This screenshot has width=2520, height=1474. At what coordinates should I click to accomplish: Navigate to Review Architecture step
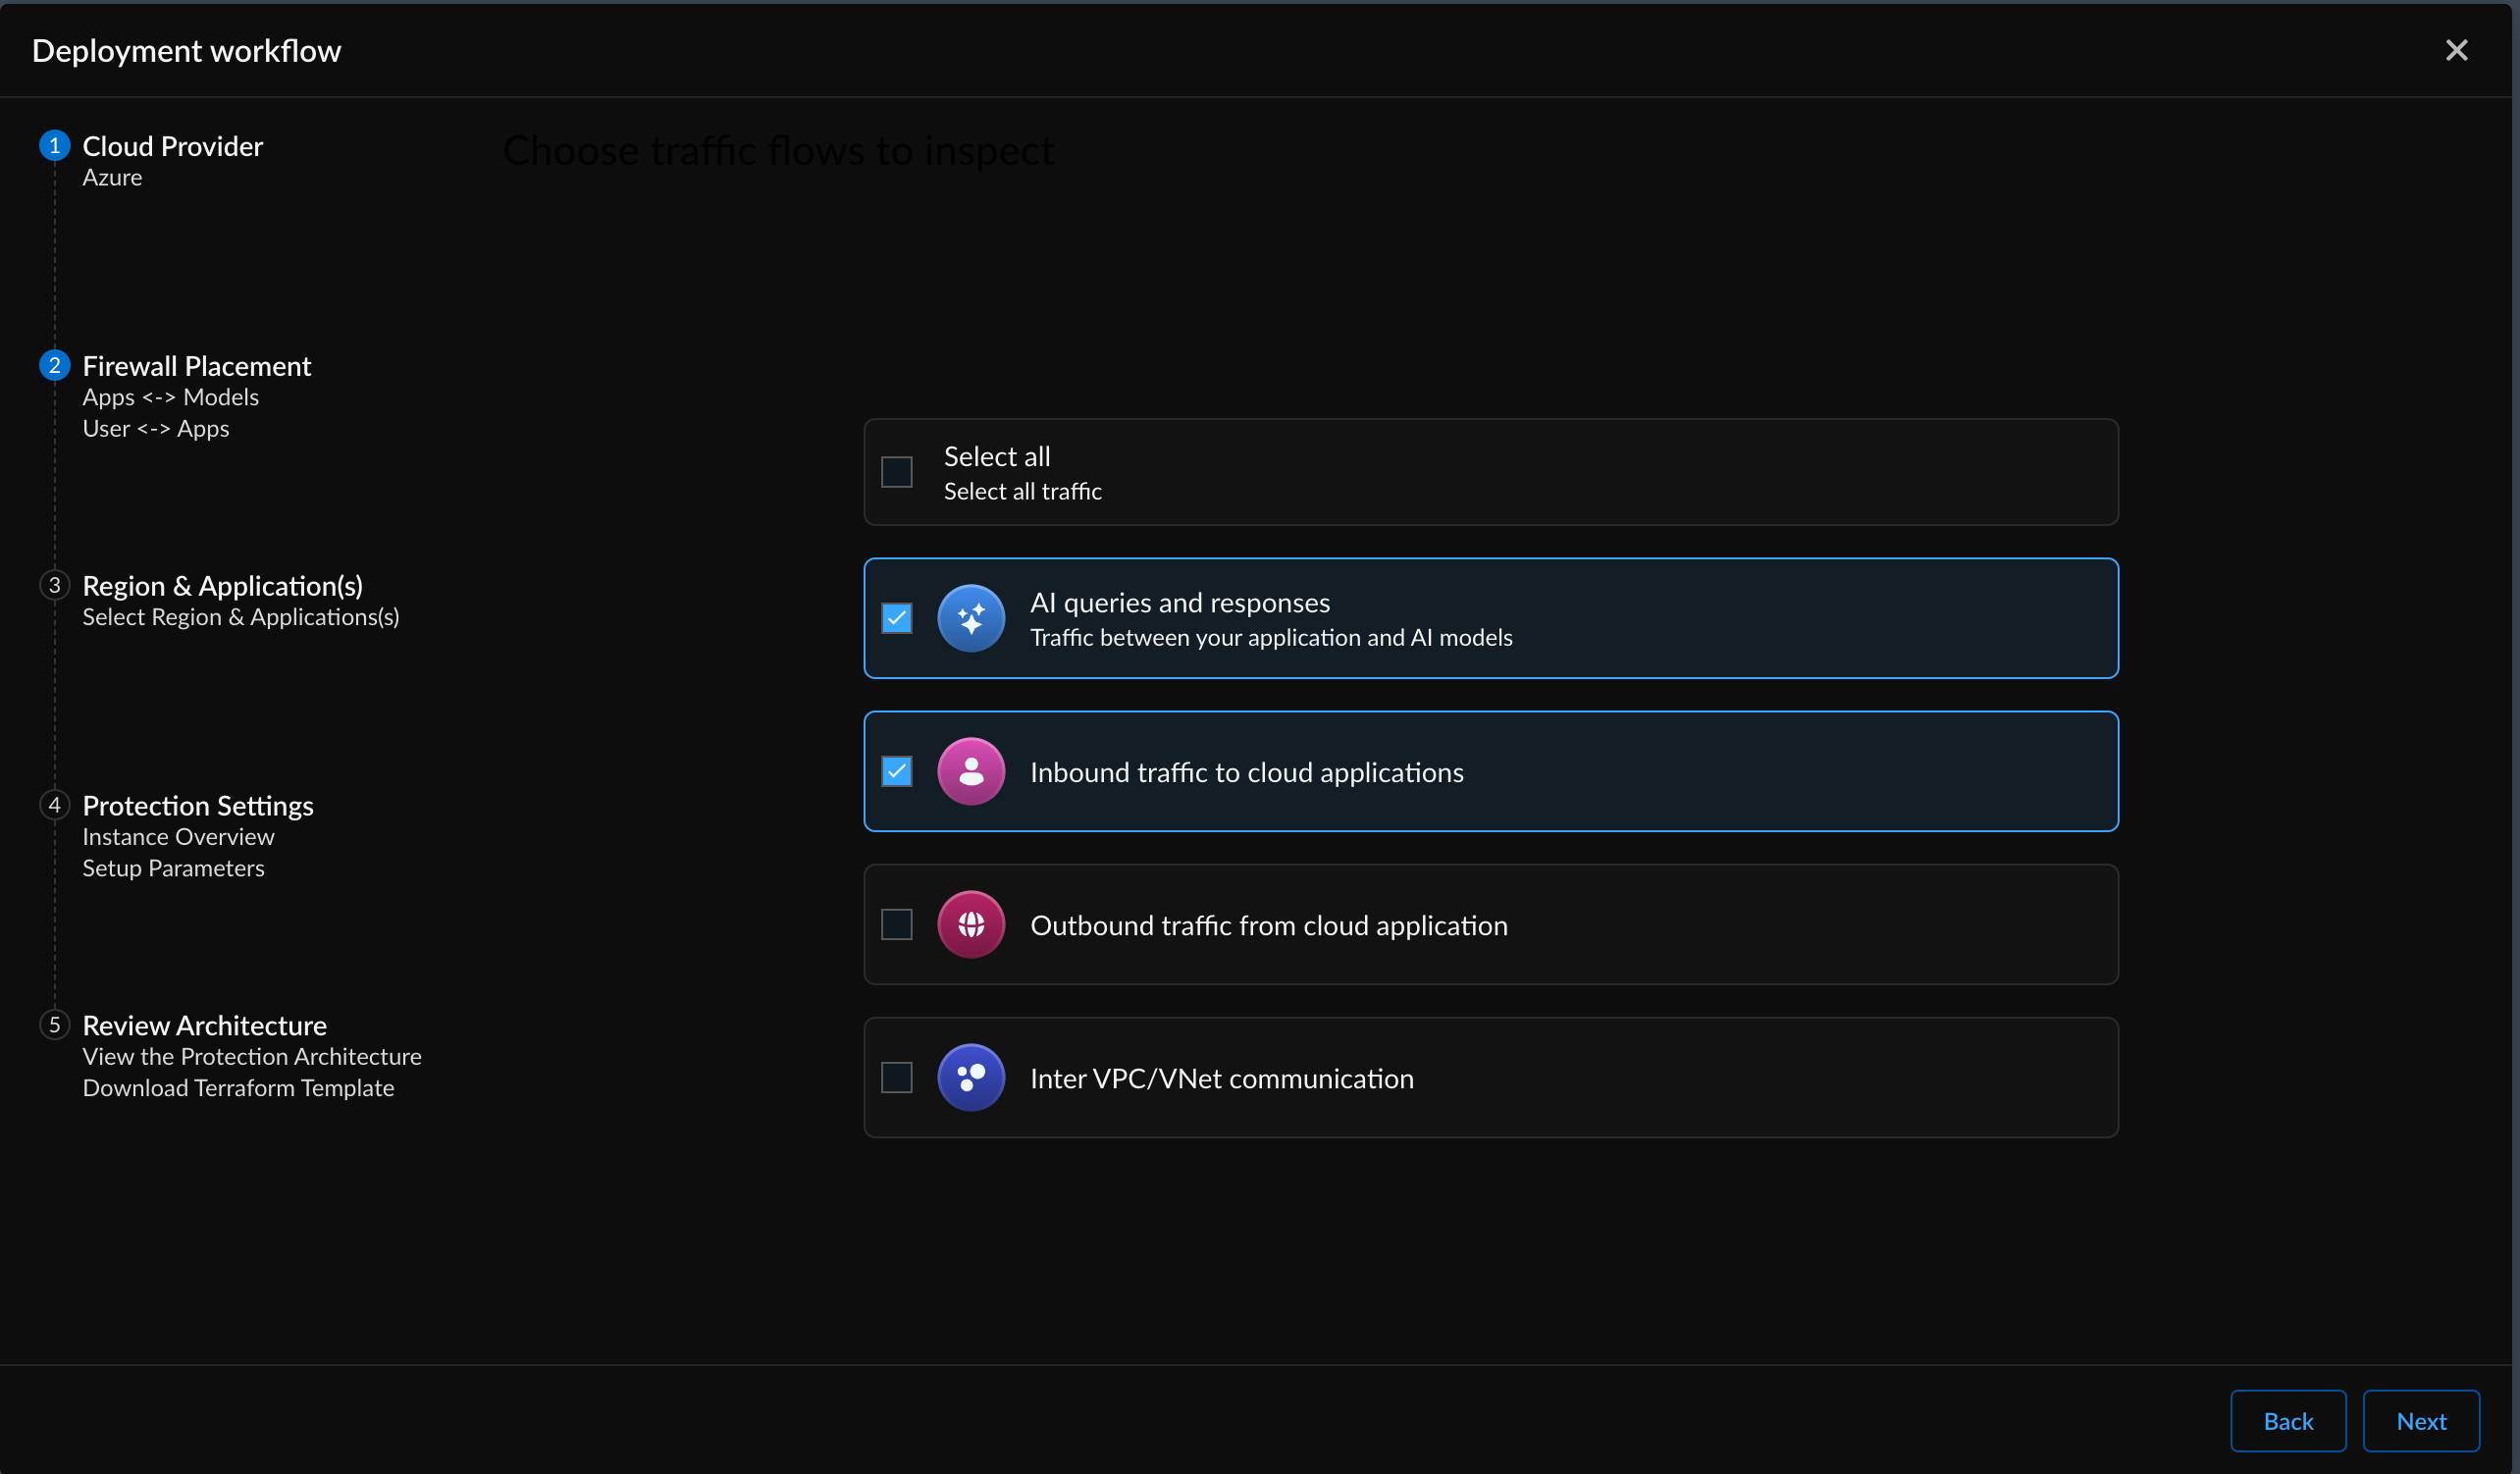click(204, 1024)
